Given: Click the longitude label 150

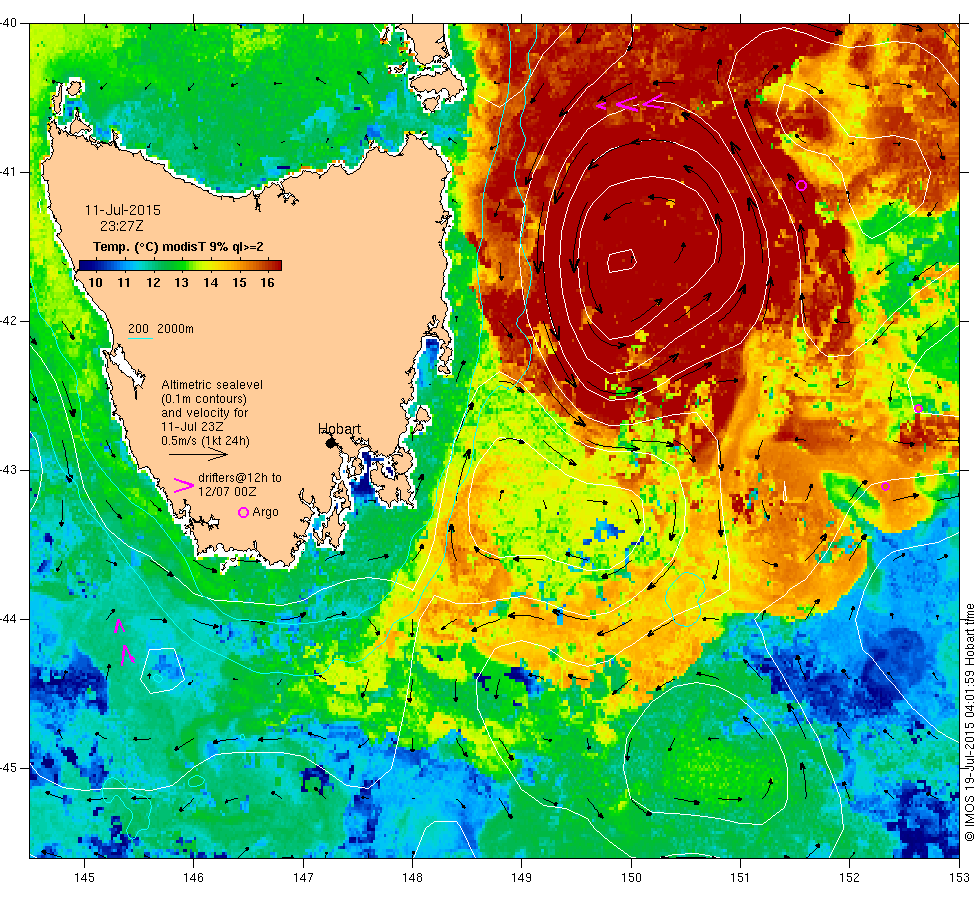Looking at the screenshot, I should [x=631, y=878].
